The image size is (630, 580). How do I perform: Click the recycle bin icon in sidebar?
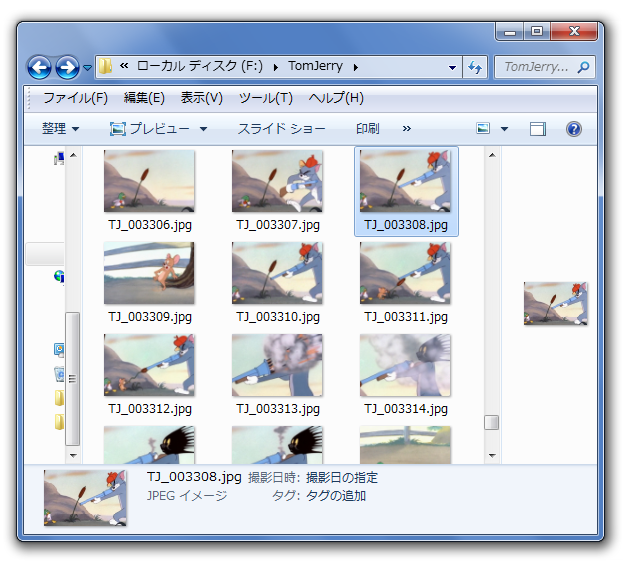[x=59, y=374]
